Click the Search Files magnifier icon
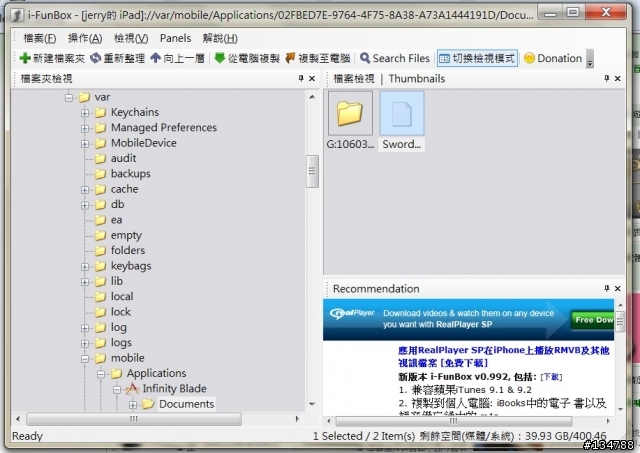 [365, 58]
